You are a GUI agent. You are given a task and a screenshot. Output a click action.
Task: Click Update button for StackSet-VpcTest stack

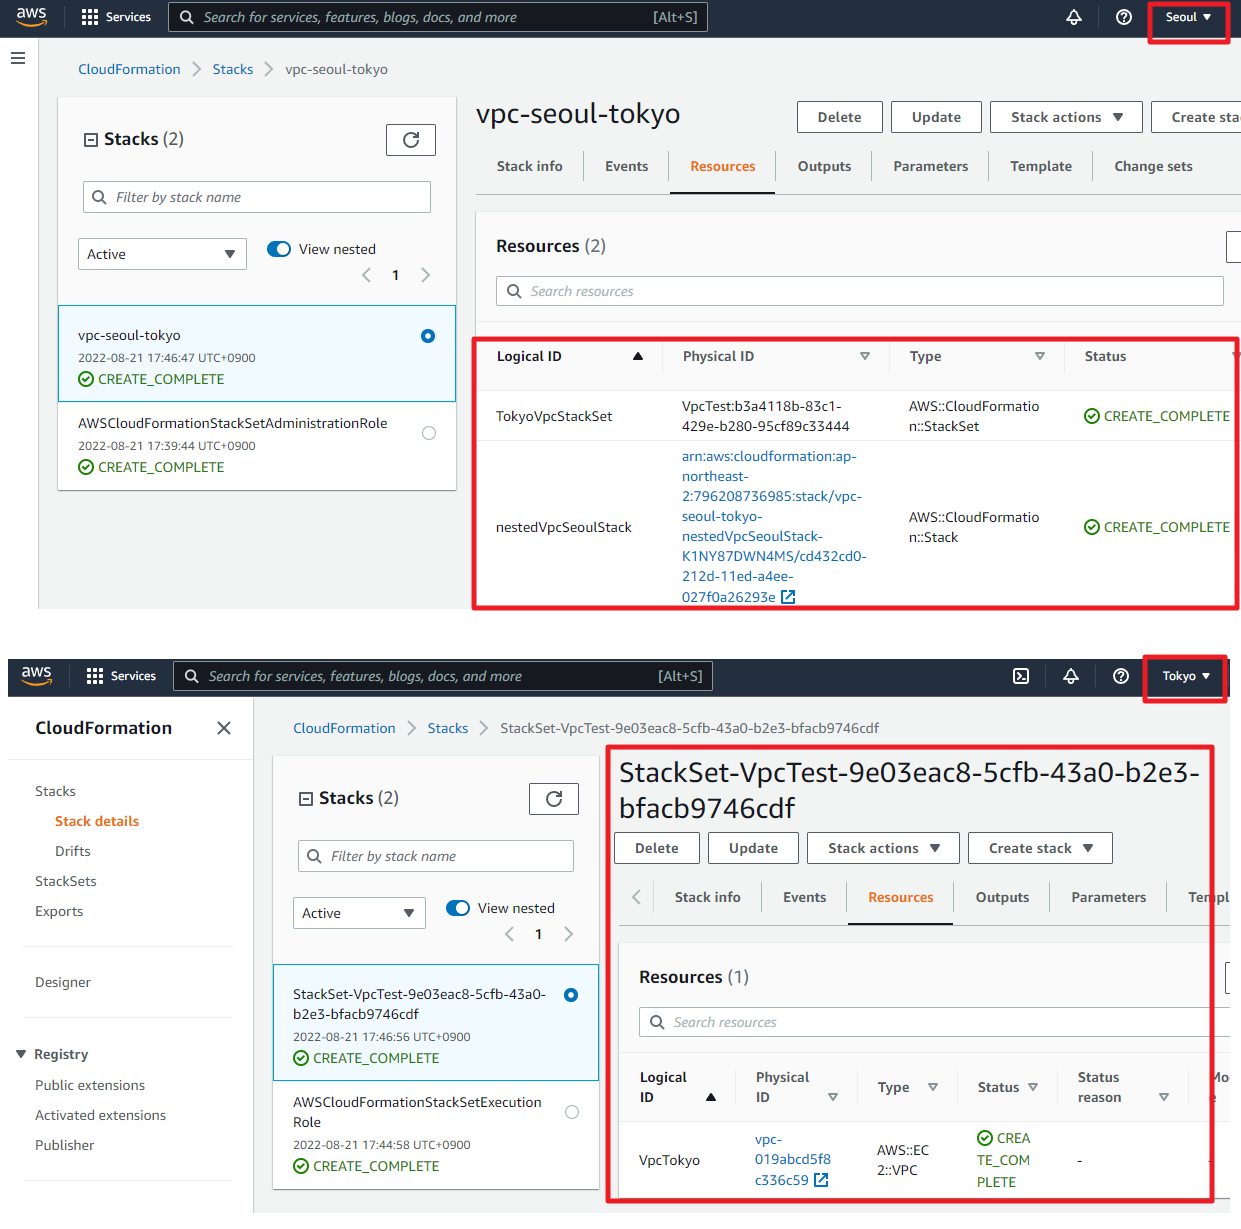pyautogui.click(x=753, y=848)
